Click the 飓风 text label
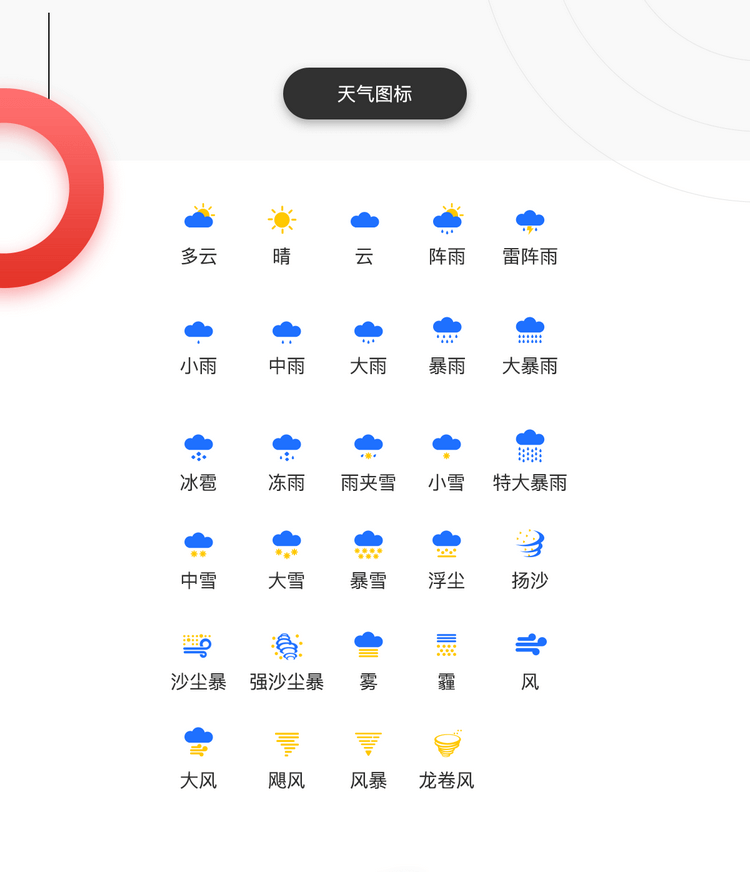Image resolution: width=750 pixels, height=872 pixels. (x=287, y=780)
